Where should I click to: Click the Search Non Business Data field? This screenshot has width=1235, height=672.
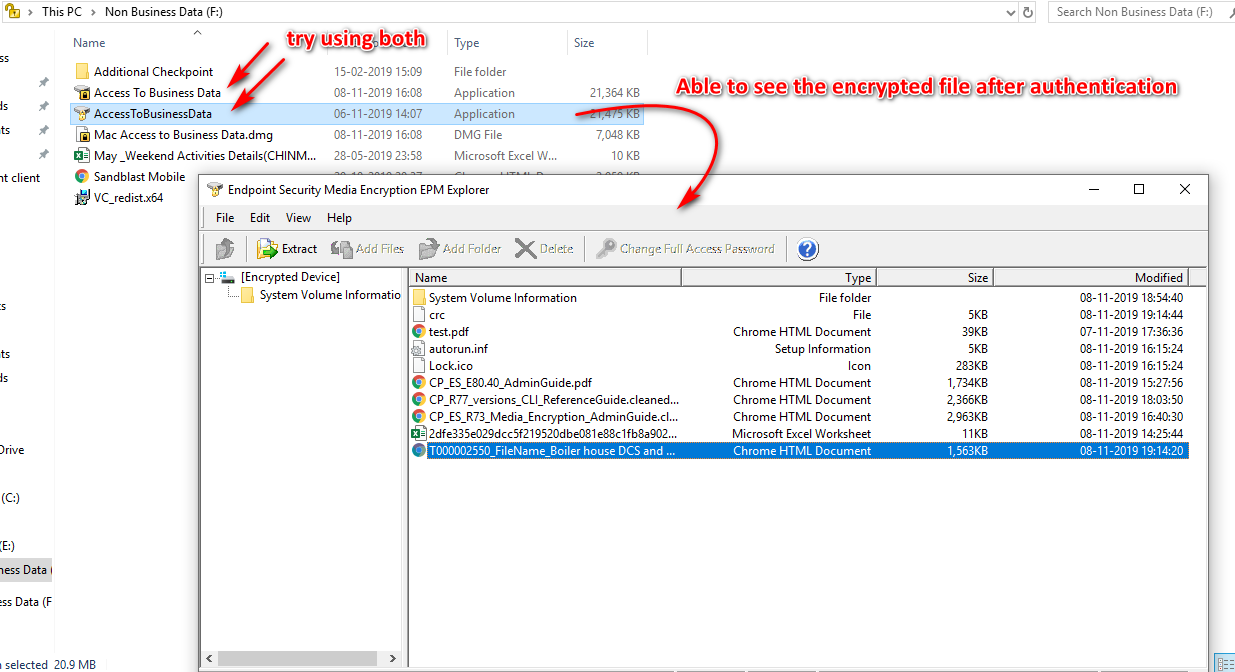[x=1140, y=12]
